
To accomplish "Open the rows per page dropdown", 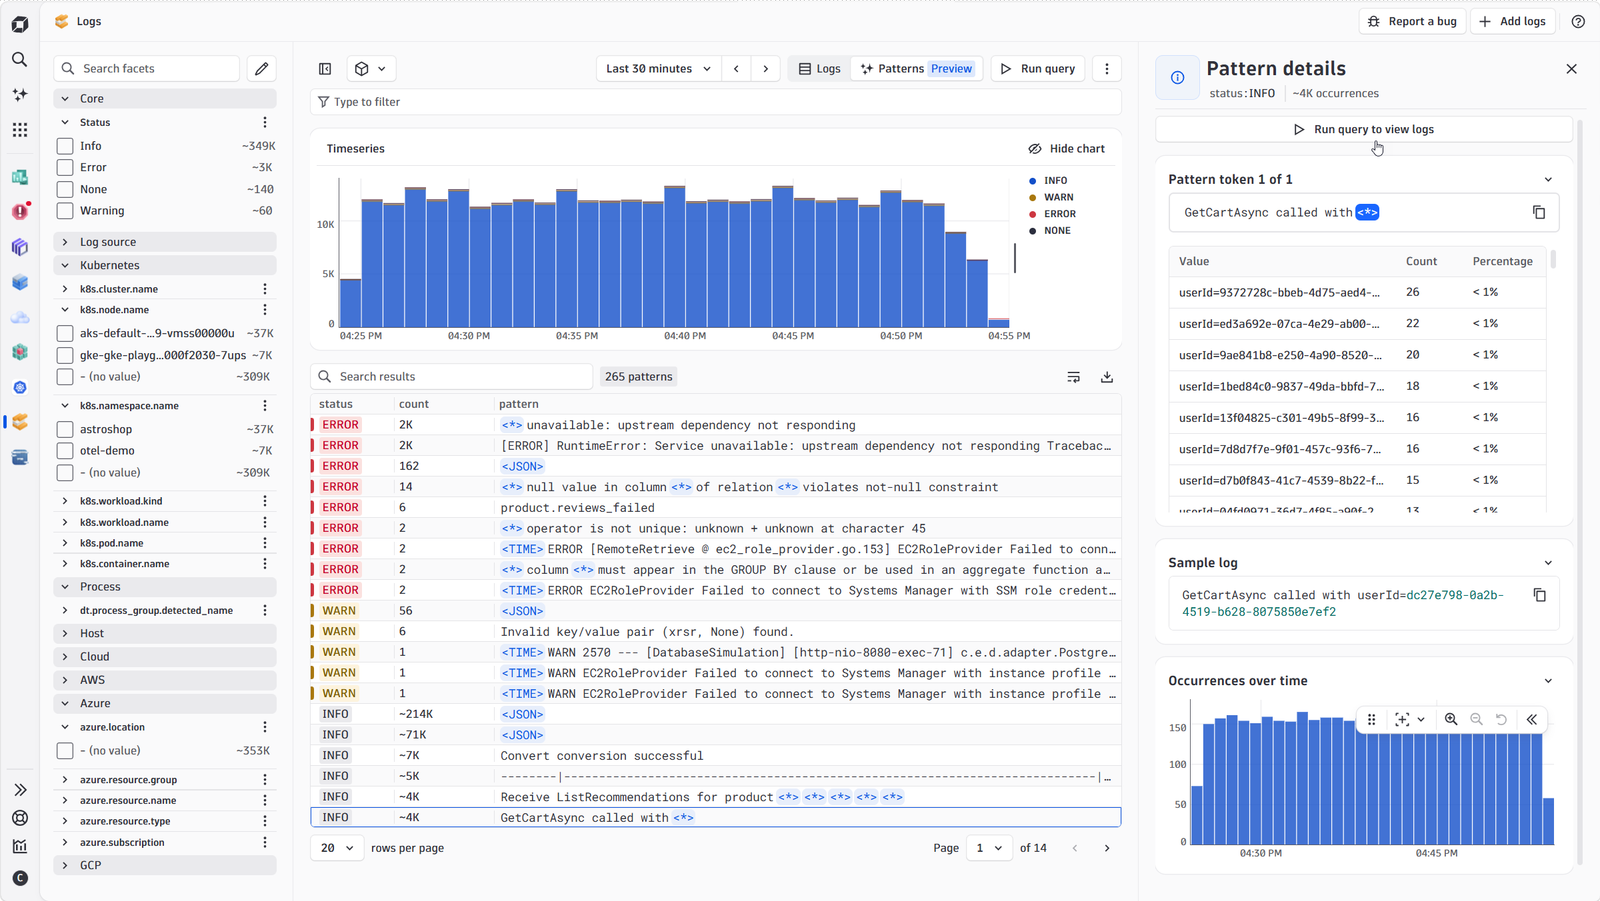I will click(337, 848).
